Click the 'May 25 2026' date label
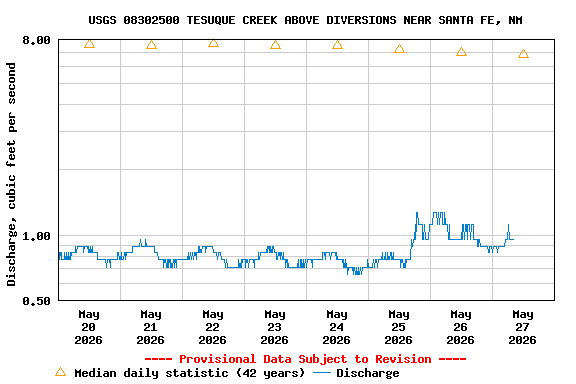 click(399, 327)
